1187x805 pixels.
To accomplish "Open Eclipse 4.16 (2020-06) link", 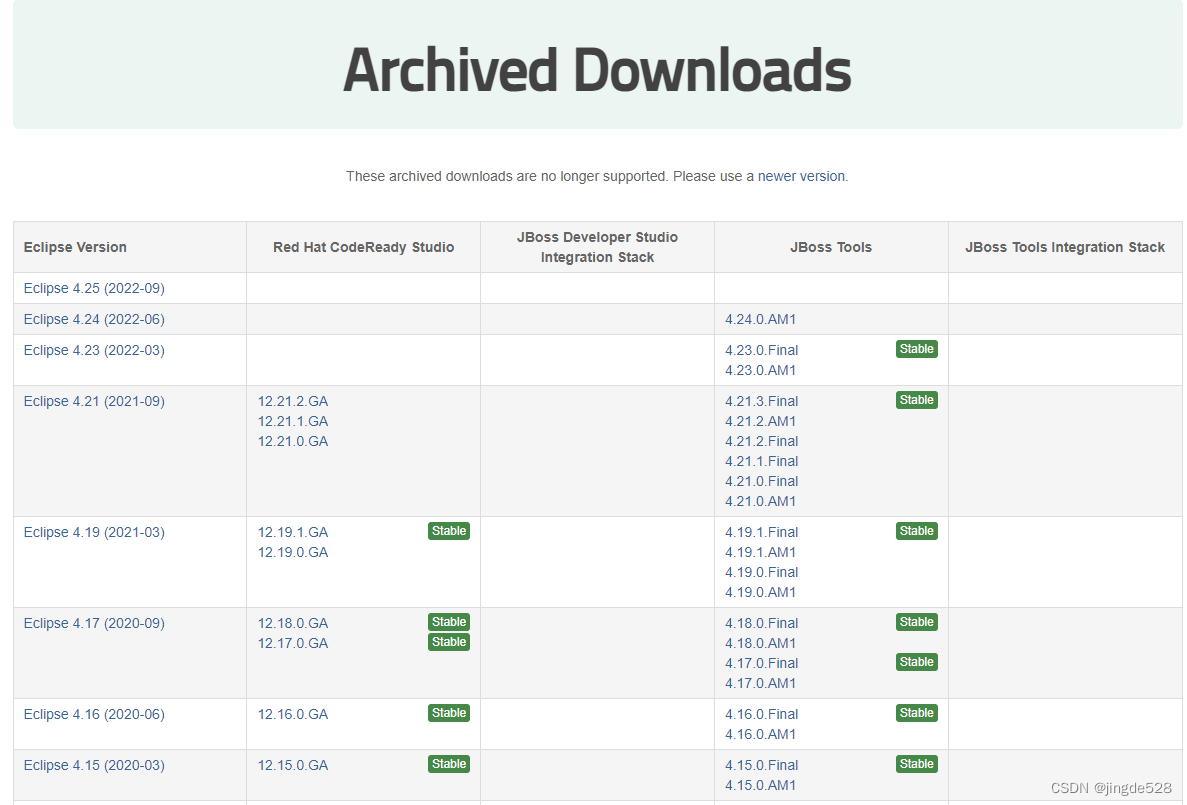I will point(94,714).
